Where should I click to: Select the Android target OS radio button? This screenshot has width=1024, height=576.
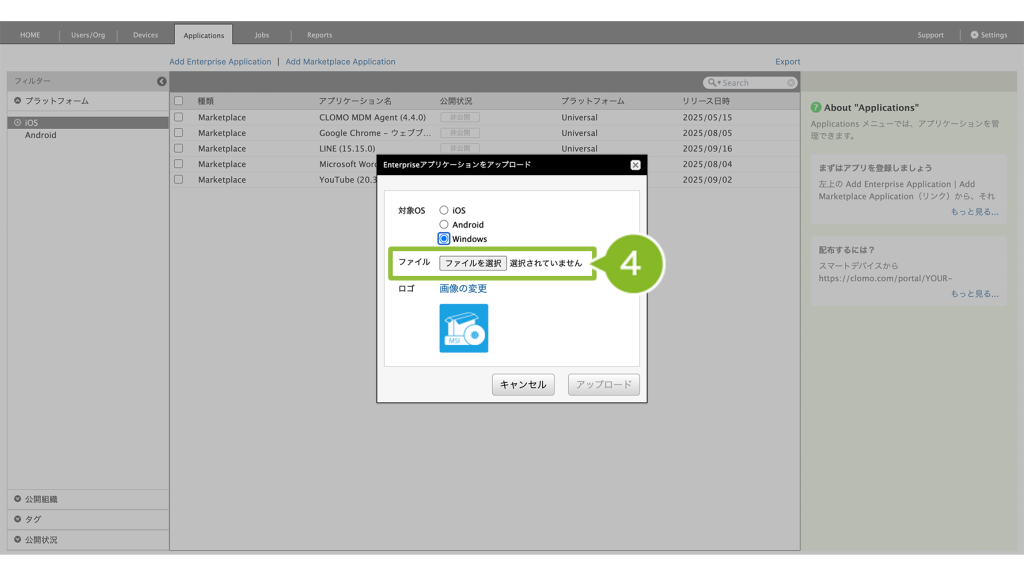(444, 225)
